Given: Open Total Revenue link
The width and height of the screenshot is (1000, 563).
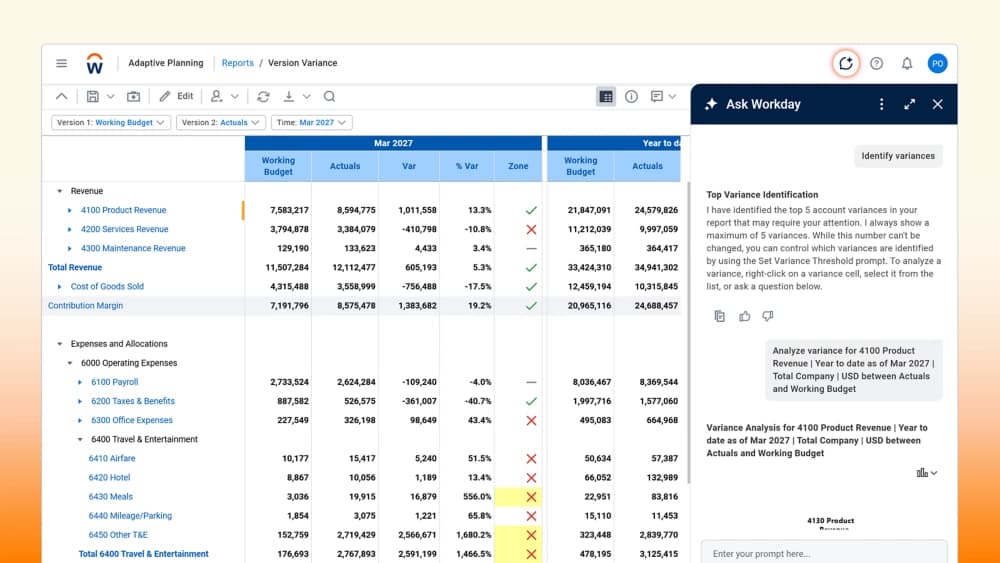Looking at the screenshot, I should (x=75, y=267).
